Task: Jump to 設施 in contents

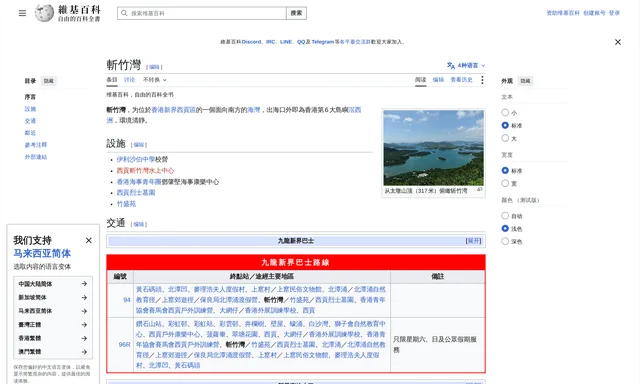Action: click(30, 109)
